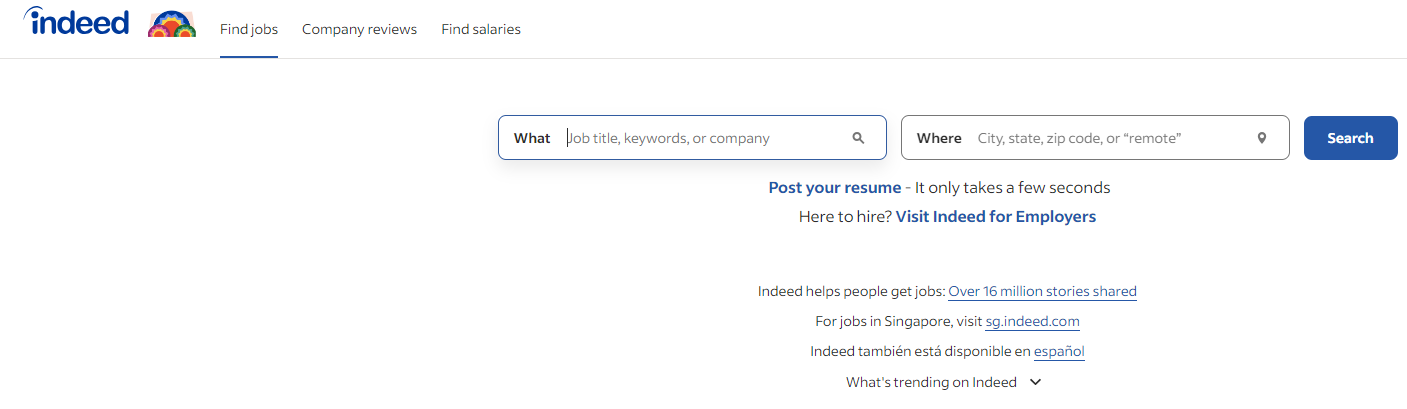Open Over 16 million stories shared link

[x=1042, y=292]
